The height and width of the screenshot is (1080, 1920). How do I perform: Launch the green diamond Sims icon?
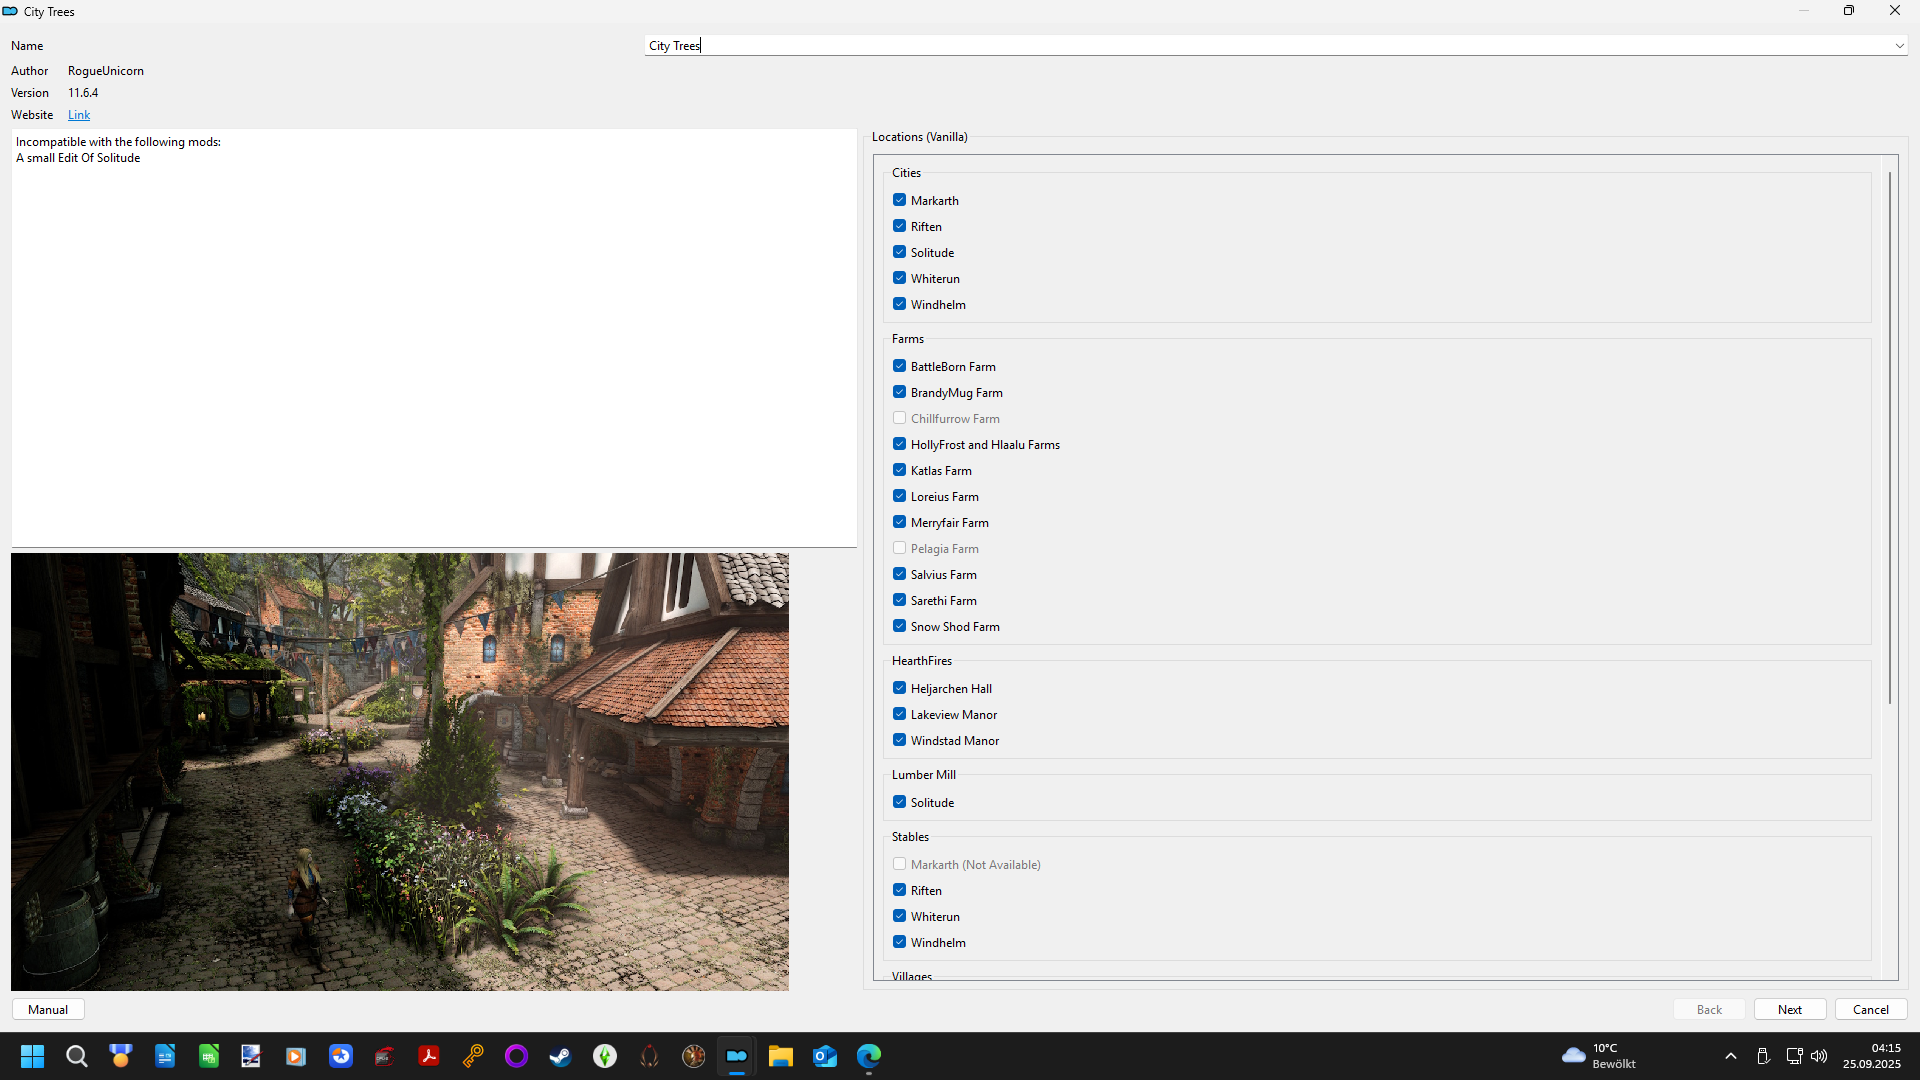[605, 1056]
